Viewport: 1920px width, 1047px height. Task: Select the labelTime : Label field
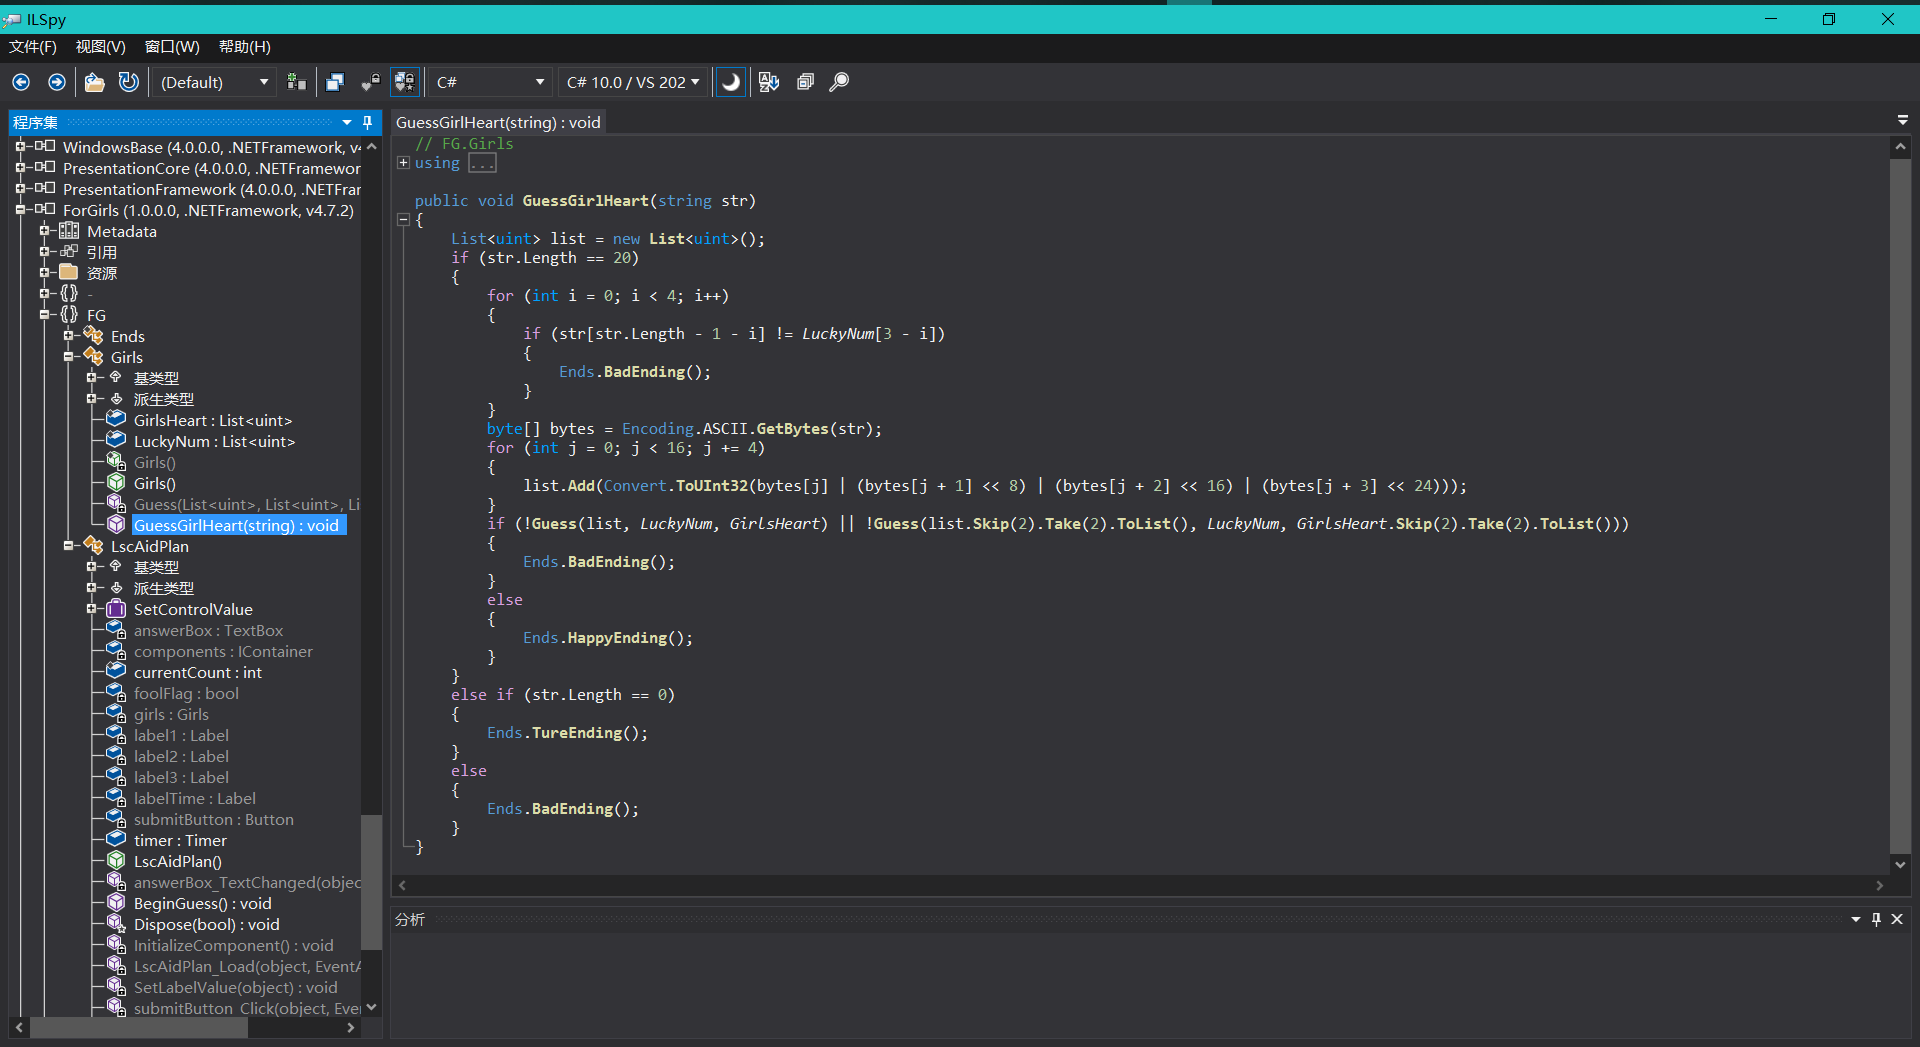pos(195,798)
